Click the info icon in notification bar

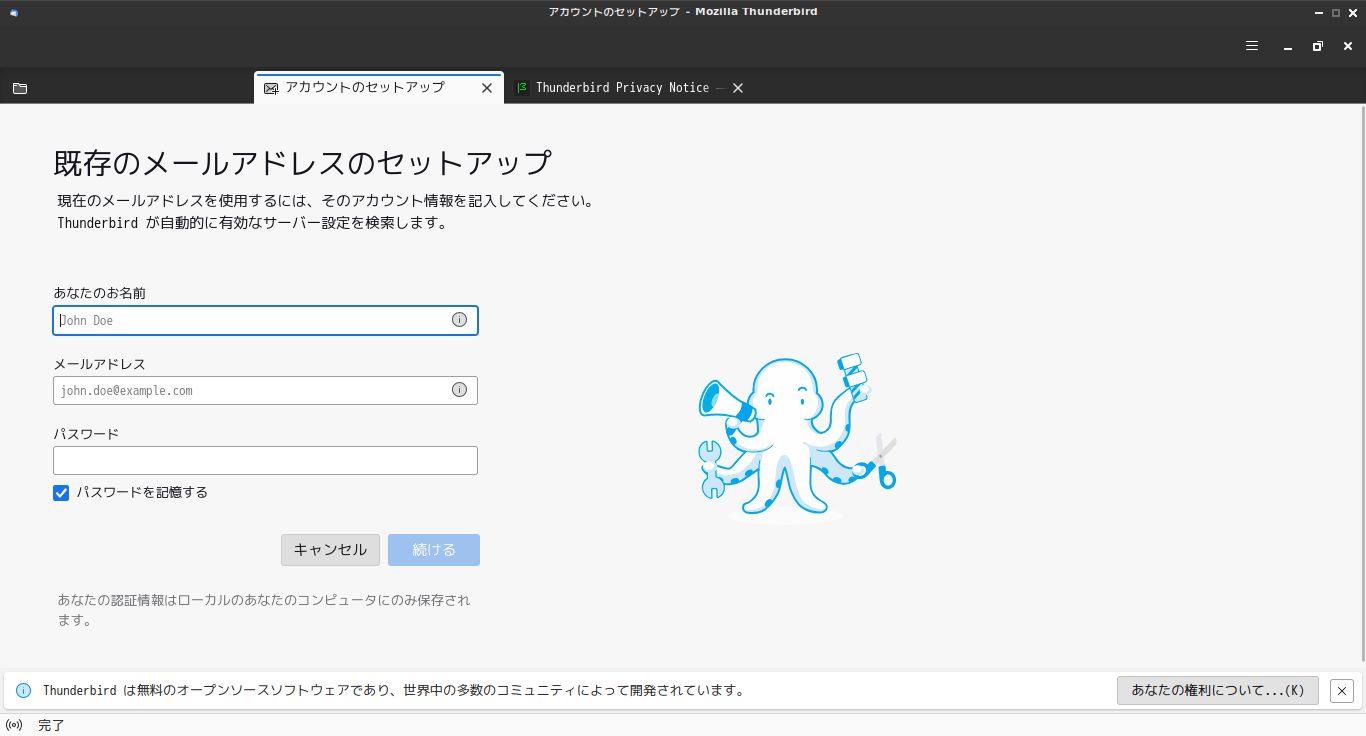click(24, 691)
